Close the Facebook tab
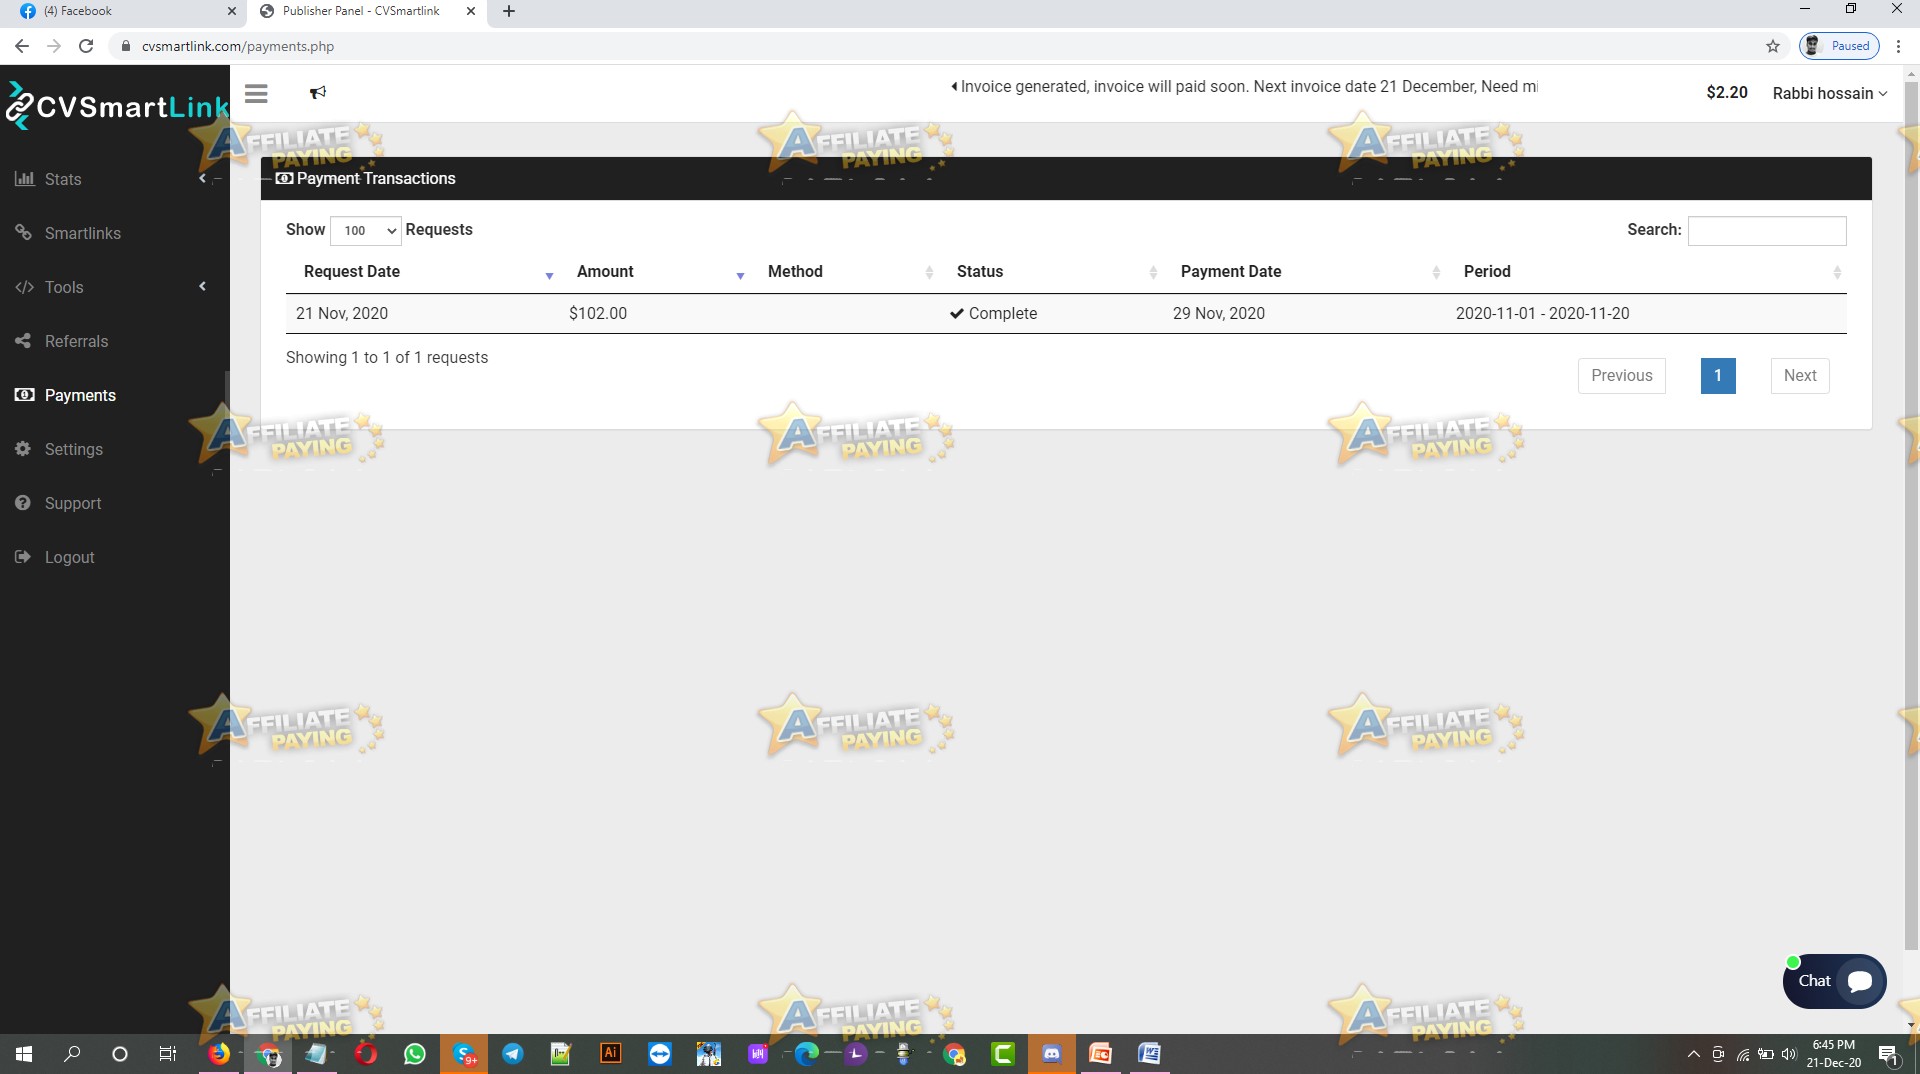This screenshot has width=1920, height=1074. tap(232, 11)
